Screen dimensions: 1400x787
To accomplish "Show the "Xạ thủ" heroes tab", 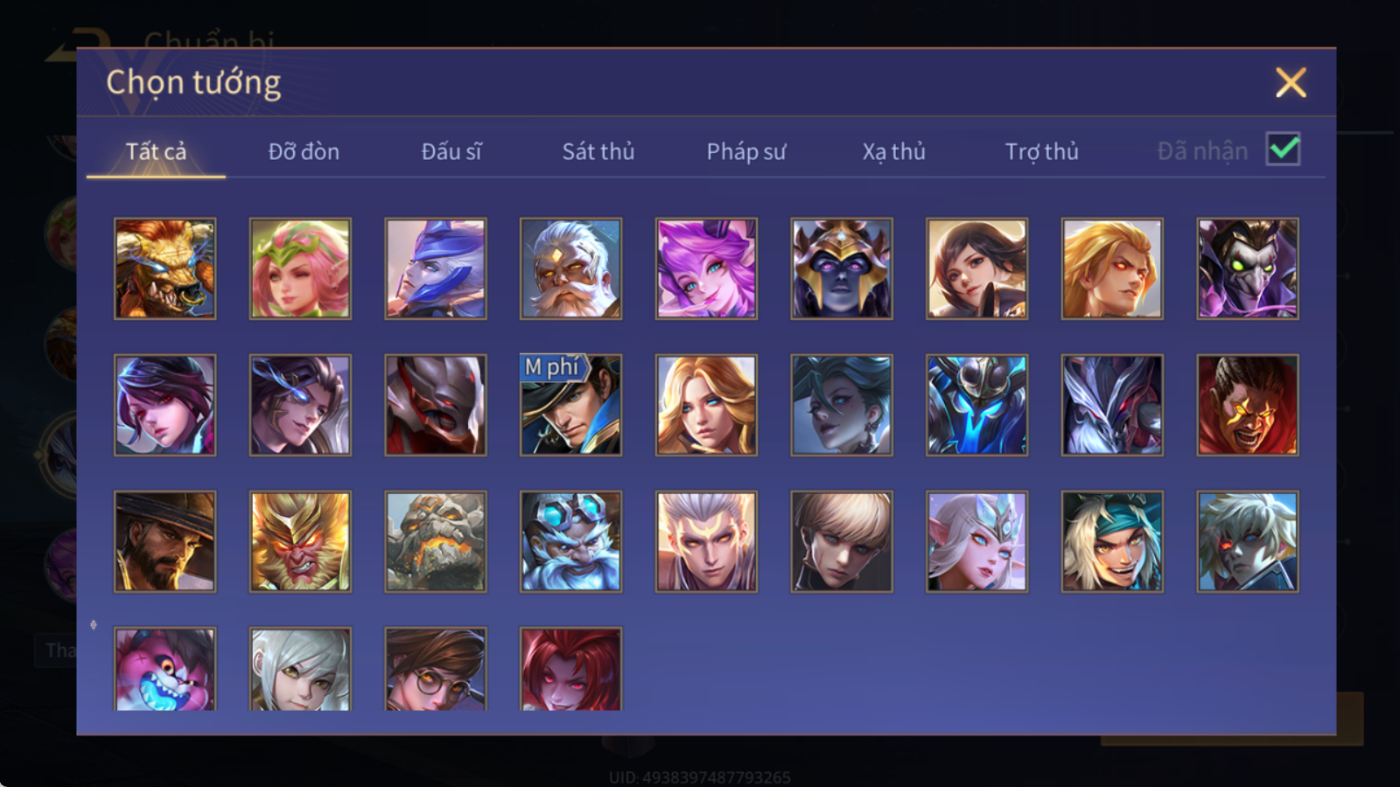I will (x=894, y=152).
